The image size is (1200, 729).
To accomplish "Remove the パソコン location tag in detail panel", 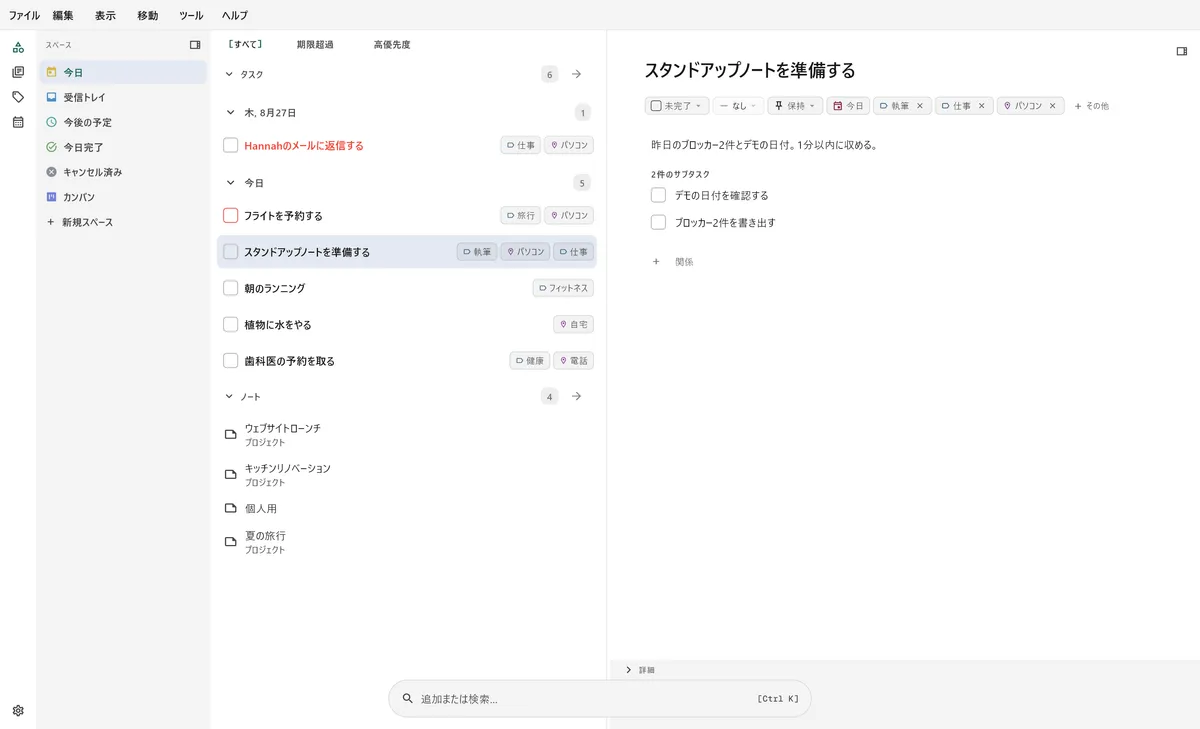I will [1053, 105].
